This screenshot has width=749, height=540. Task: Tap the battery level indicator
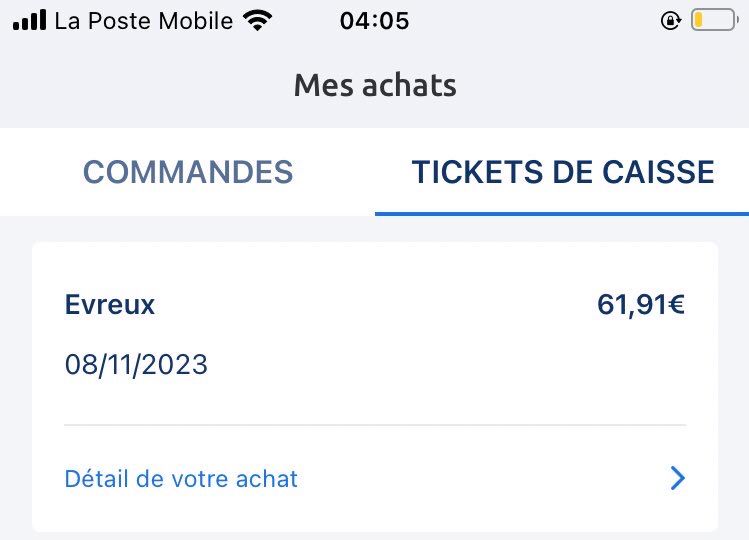click(x=712, y=20)
